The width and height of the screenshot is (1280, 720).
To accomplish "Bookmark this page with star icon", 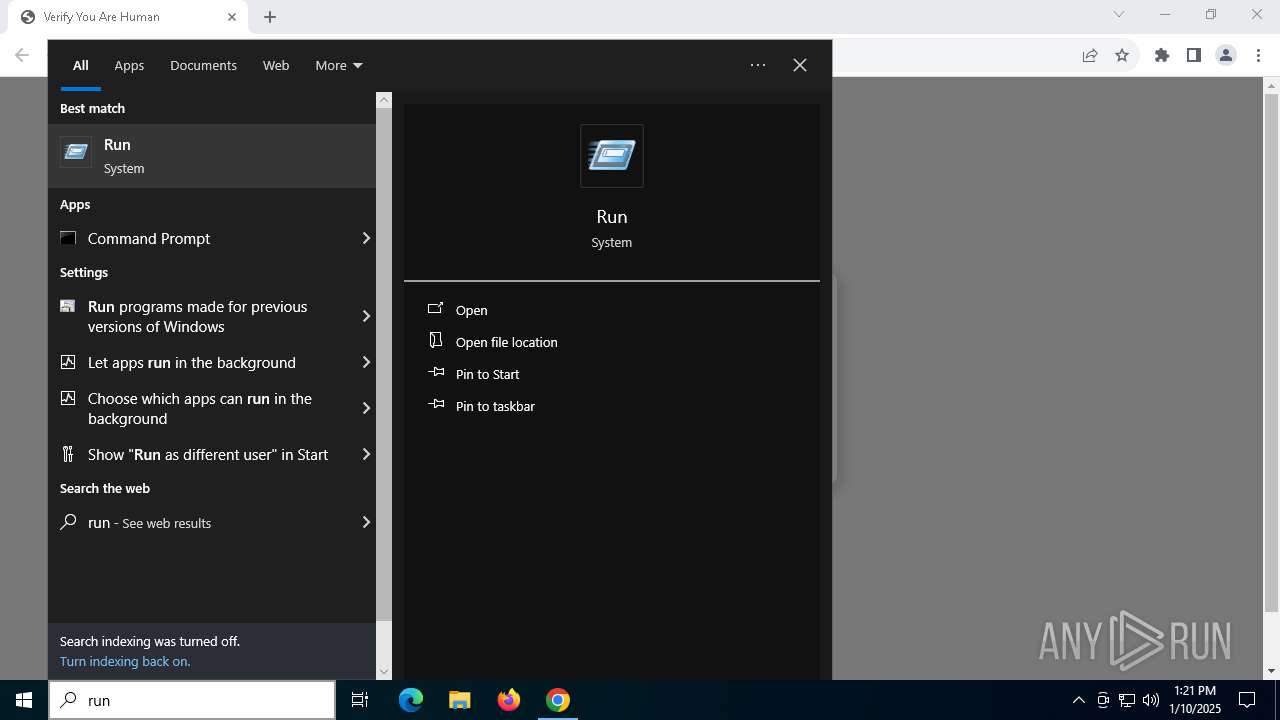I will (x=1122, y=56).
